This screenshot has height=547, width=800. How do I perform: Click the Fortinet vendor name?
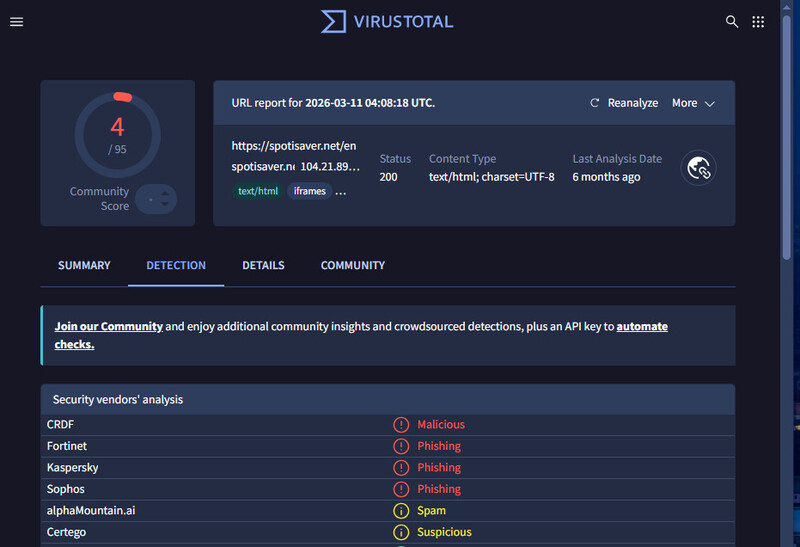[x=67, y=446]
